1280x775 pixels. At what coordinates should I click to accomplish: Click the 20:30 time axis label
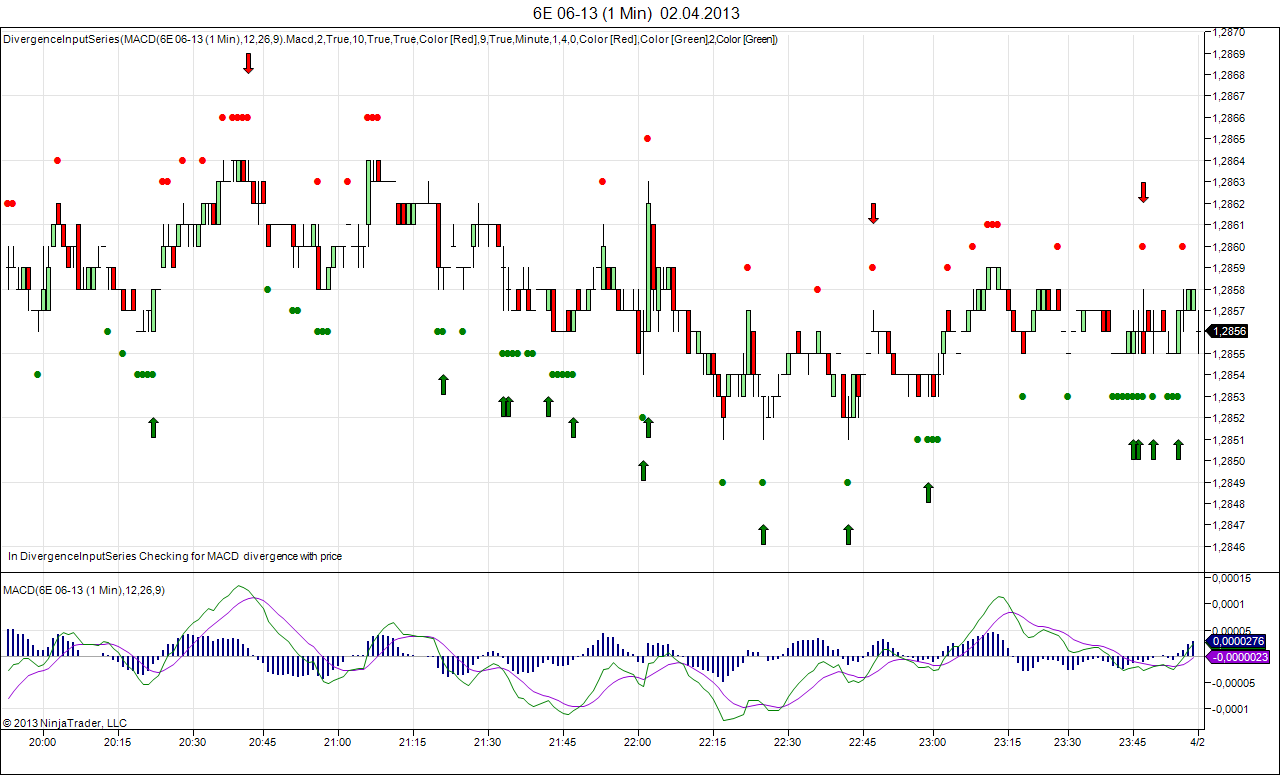tap(192, 742)
